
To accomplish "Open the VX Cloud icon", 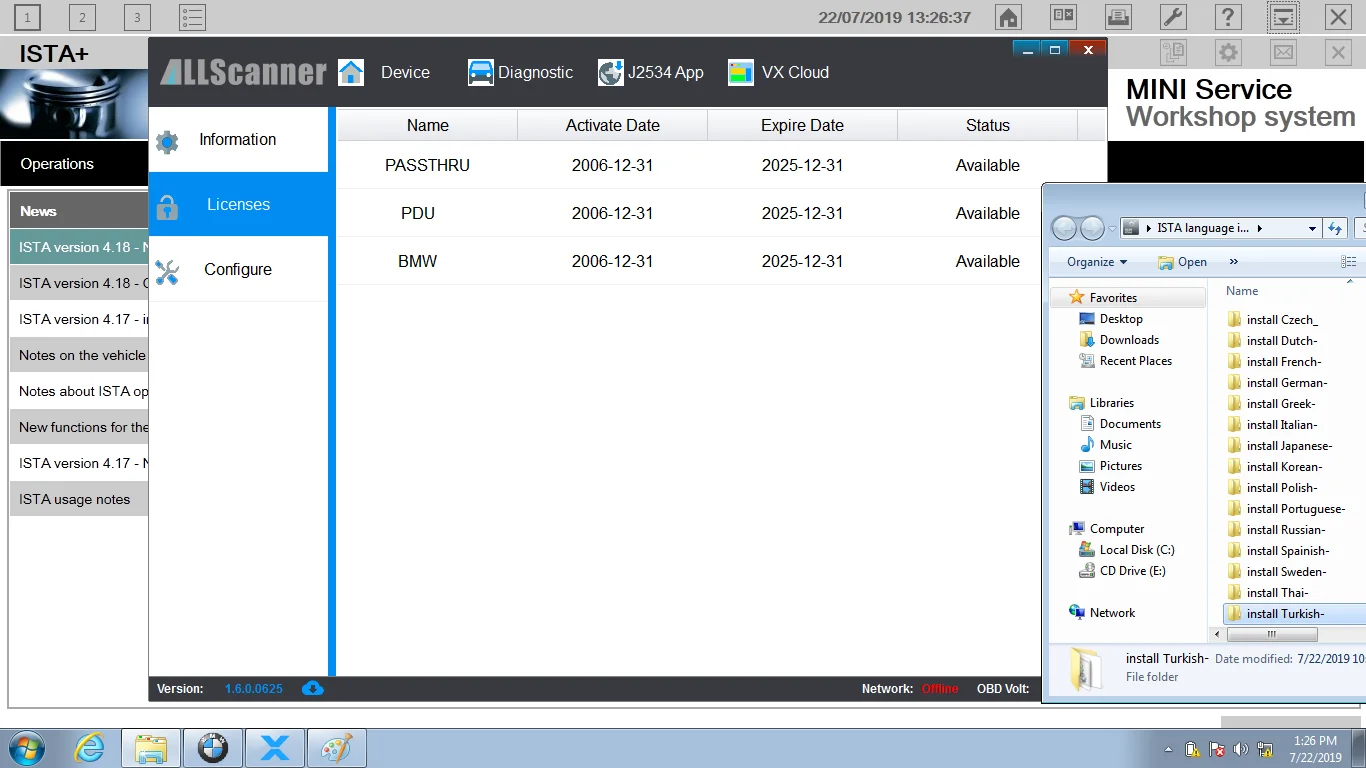I will pyautogui.click(x=741, y=72).
